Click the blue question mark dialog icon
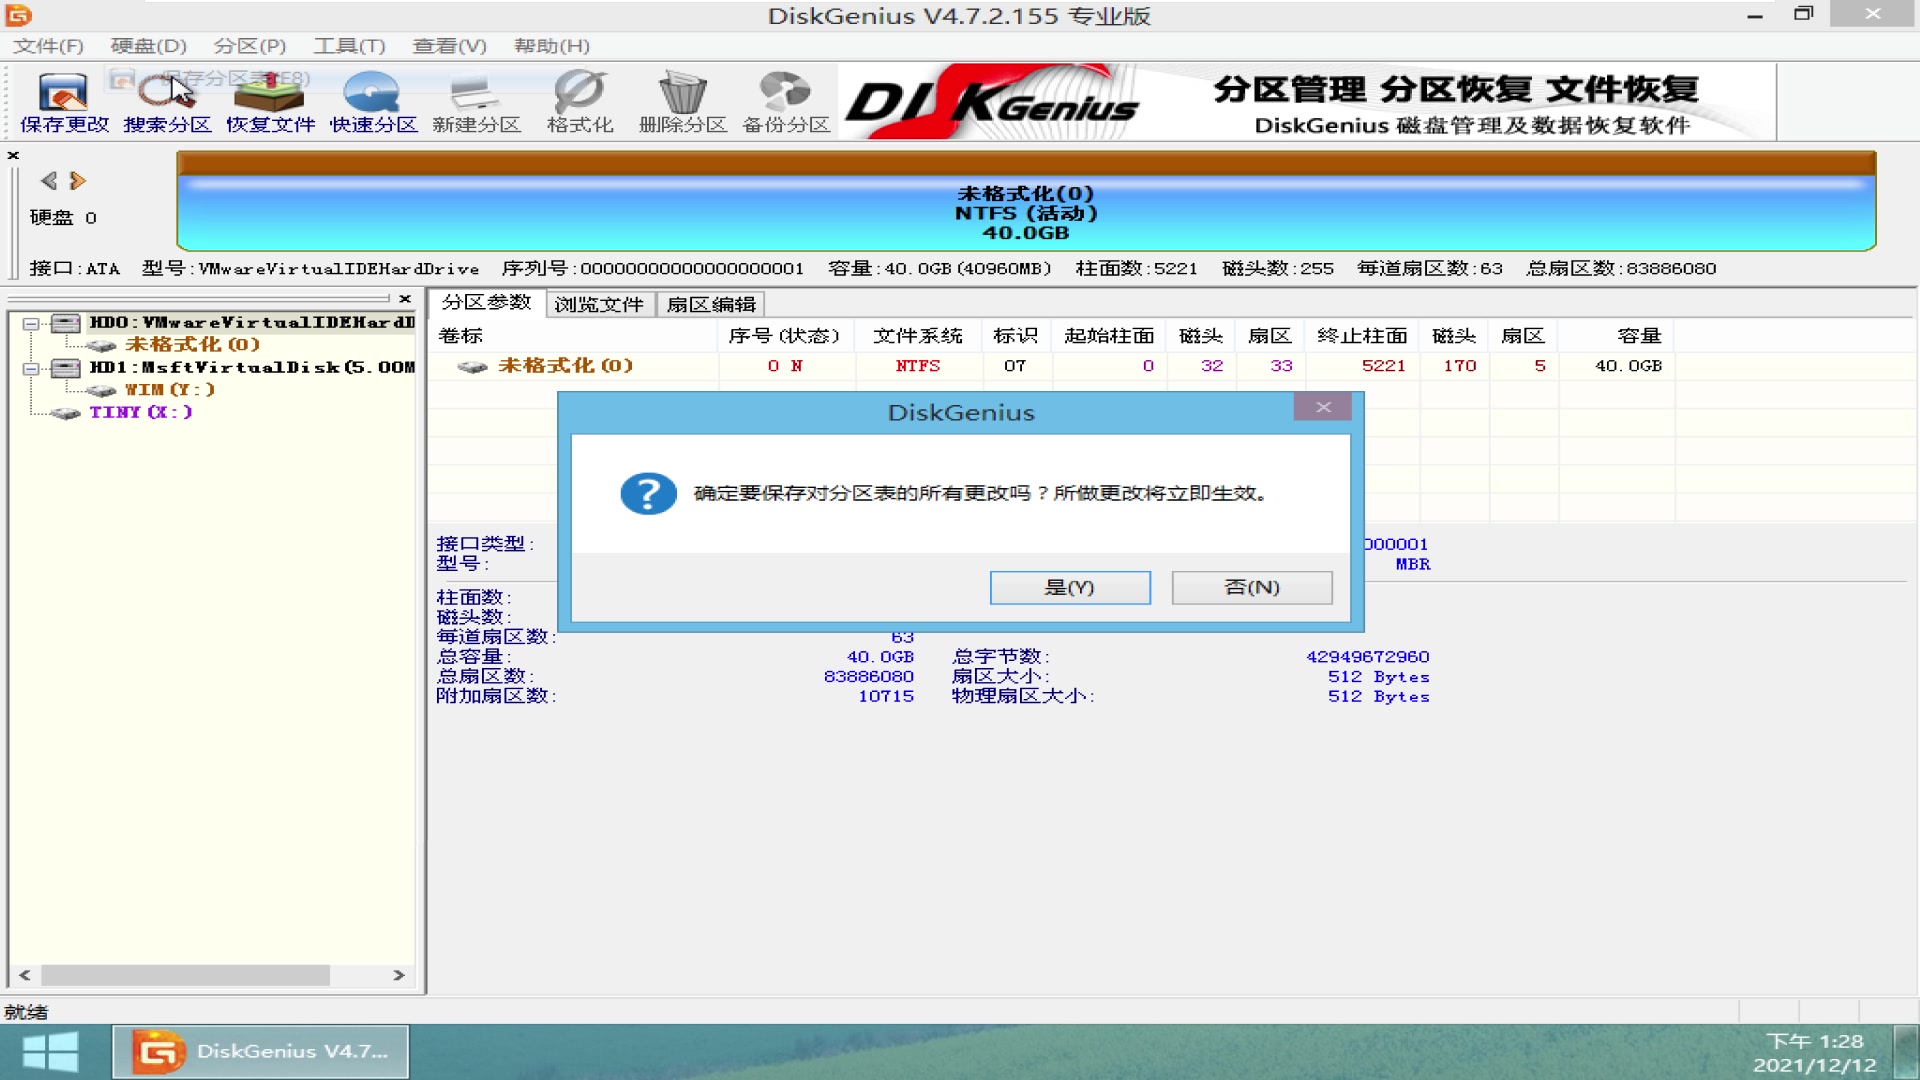 [x=648, y=493]
